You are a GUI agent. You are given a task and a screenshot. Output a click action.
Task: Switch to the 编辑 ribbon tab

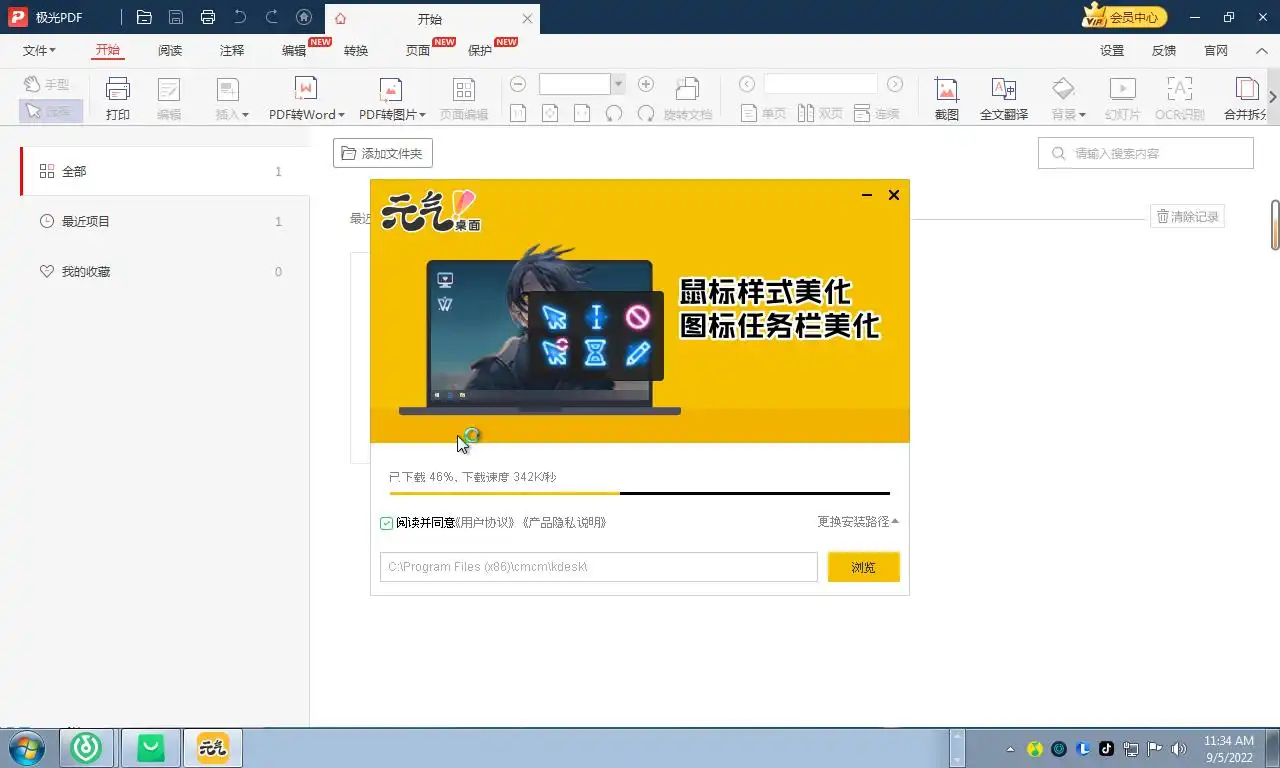pos(294,50)
